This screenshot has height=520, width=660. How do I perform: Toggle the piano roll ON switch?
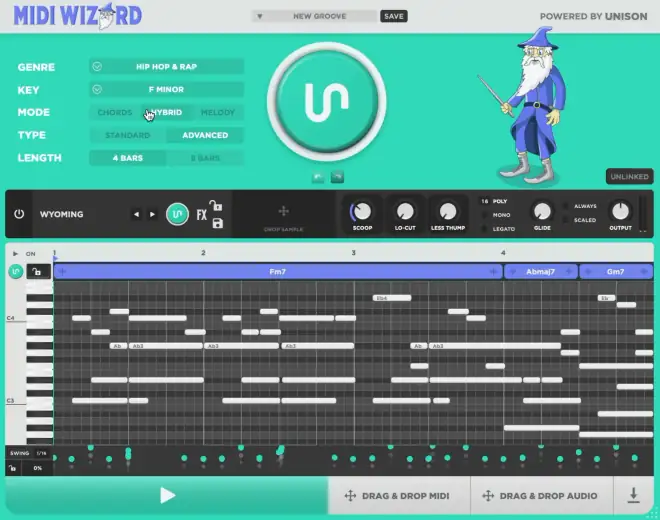point(30,254)
